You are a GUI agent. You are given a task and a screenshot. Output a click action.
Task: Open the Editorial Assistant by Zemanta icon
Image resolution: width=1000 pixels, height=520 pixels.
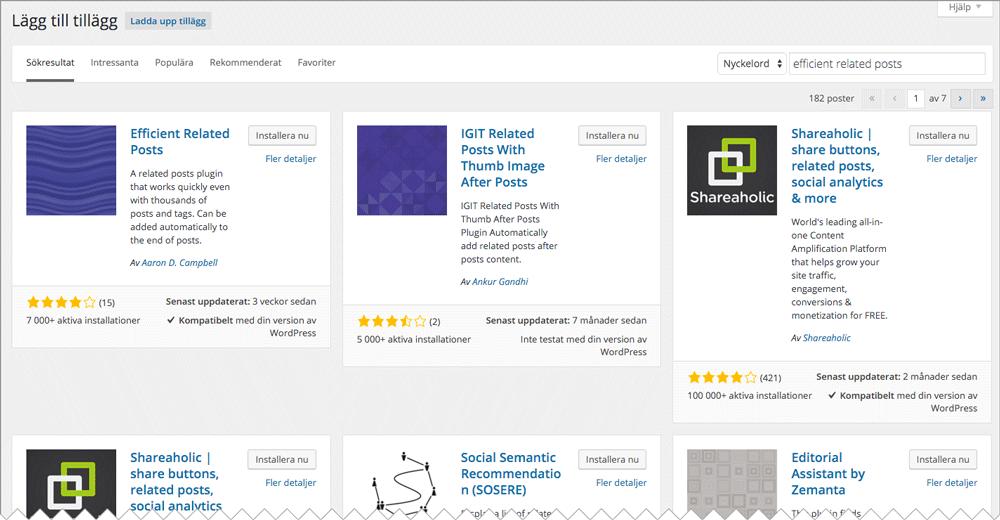pyautogui.click(x=732, y=482)
